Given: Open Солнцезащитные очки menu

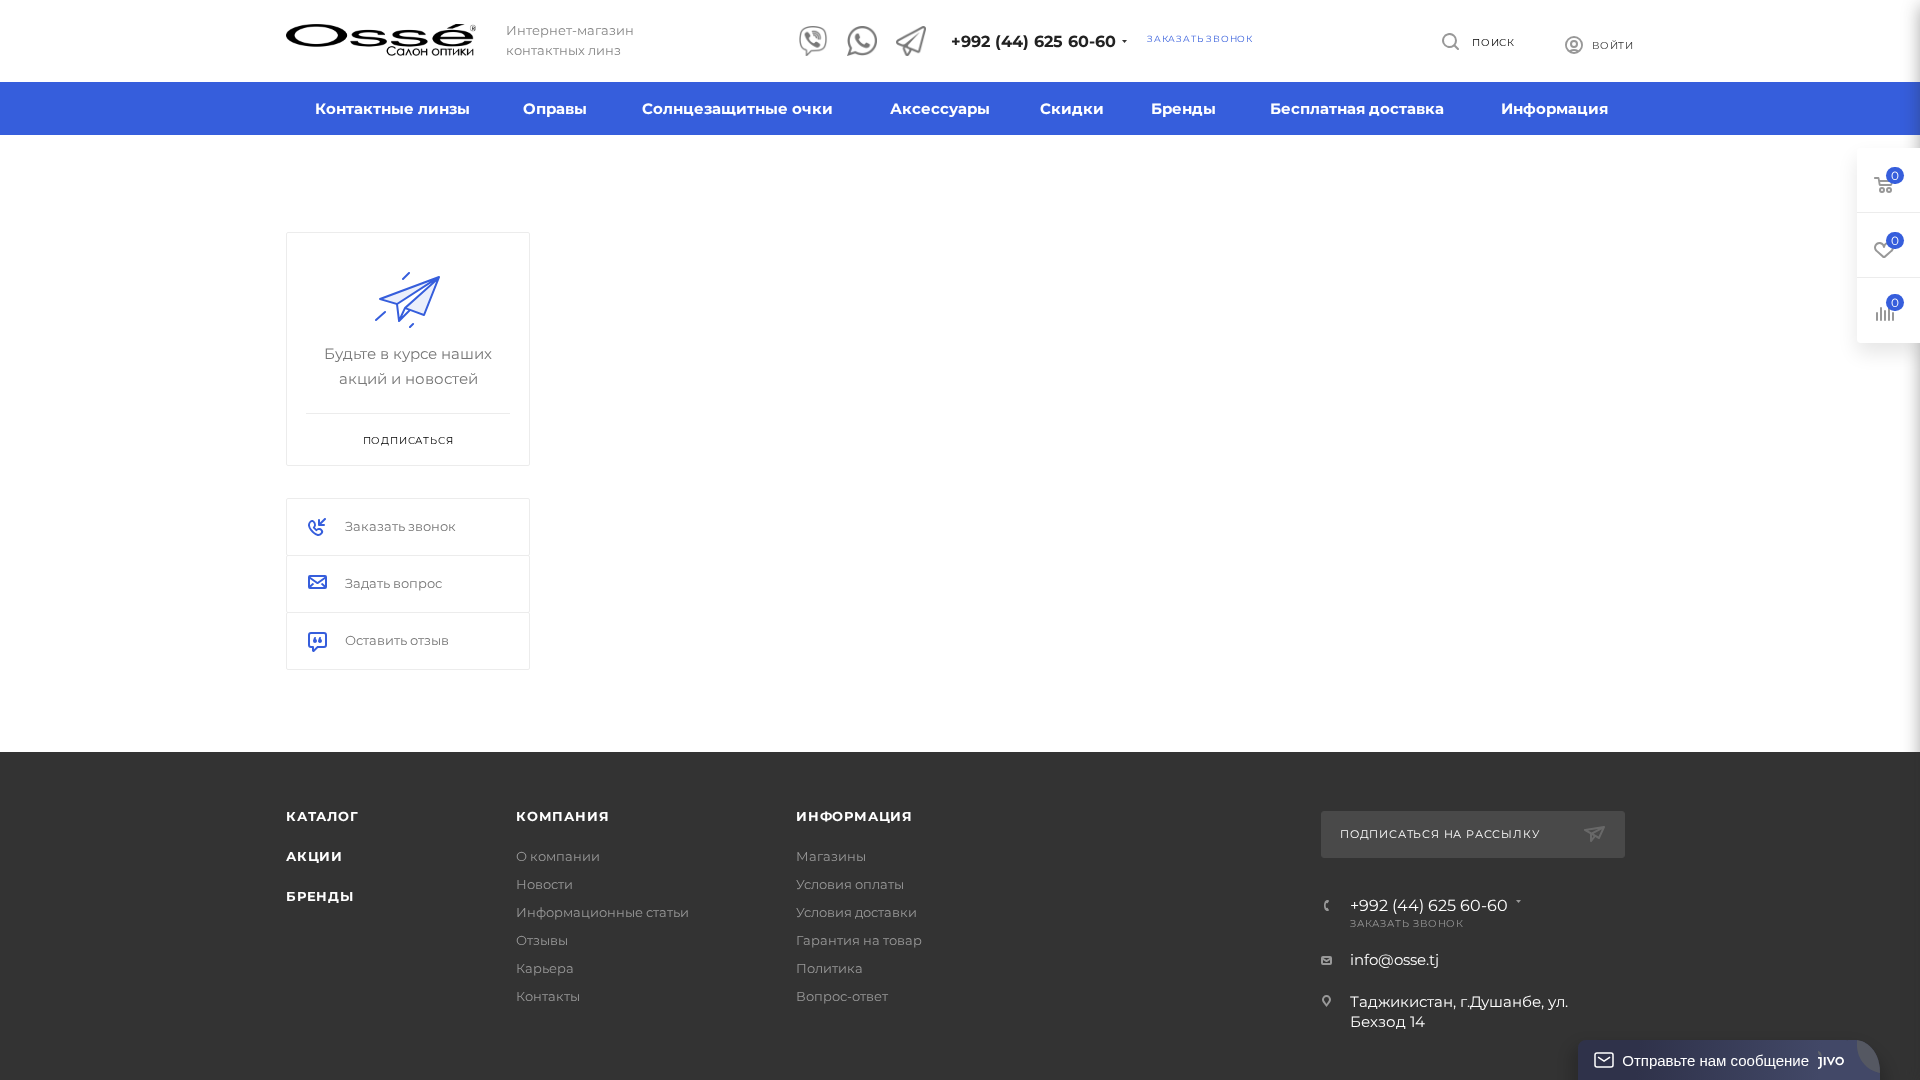Looking at the screenshot, I should click(x=737, y=109).
